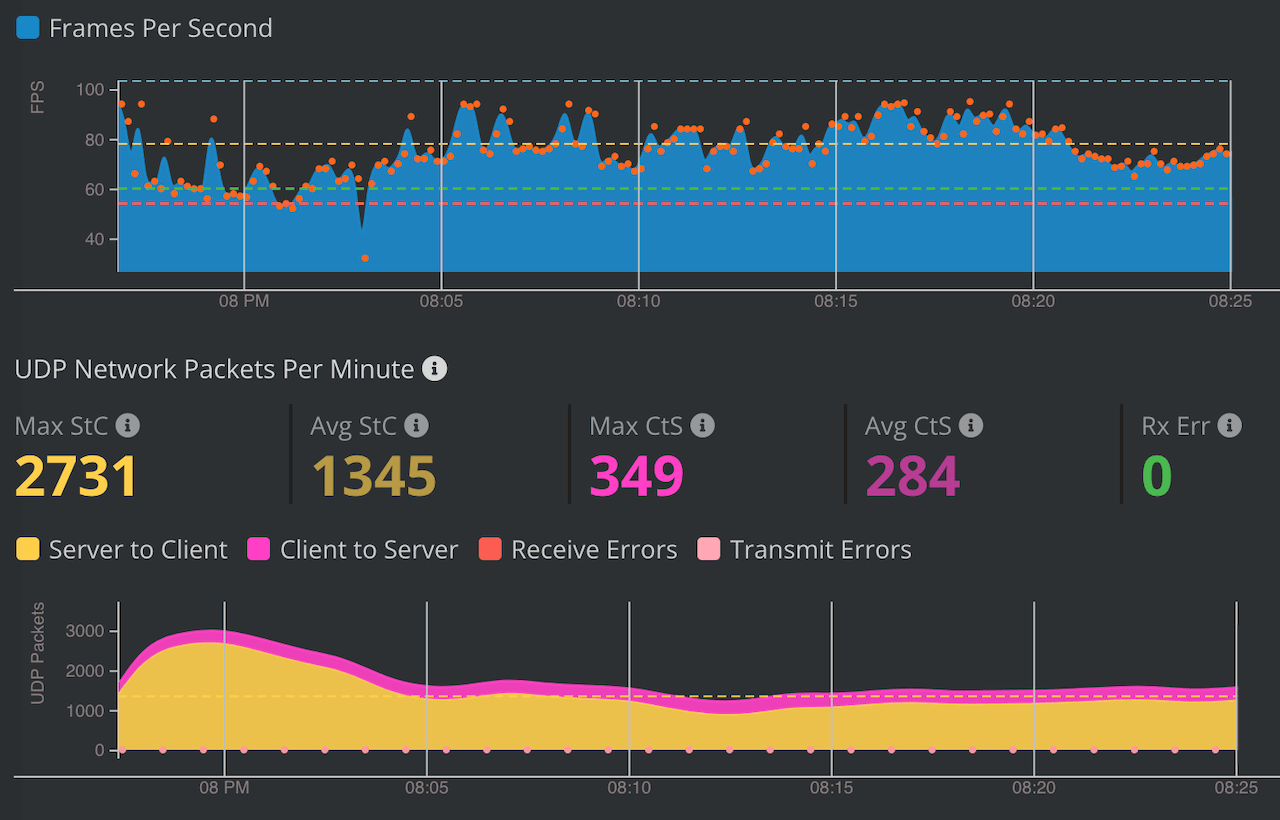Toggle the Frames Per Second legend series
This screenshot has height=820, width=1280.
tap(28, 28)
